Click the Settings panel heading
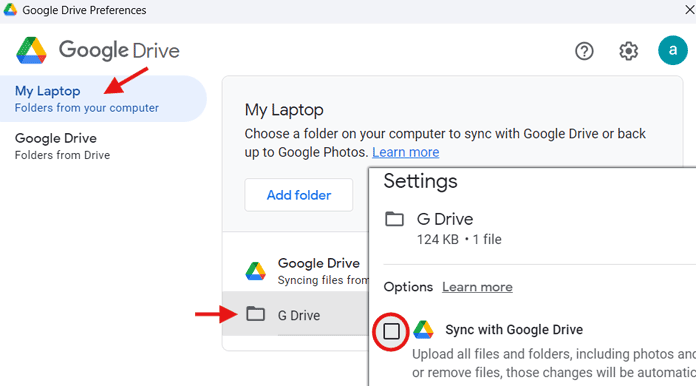The width and height of the screenshot is (696, 386). click(x=420, y=181)
